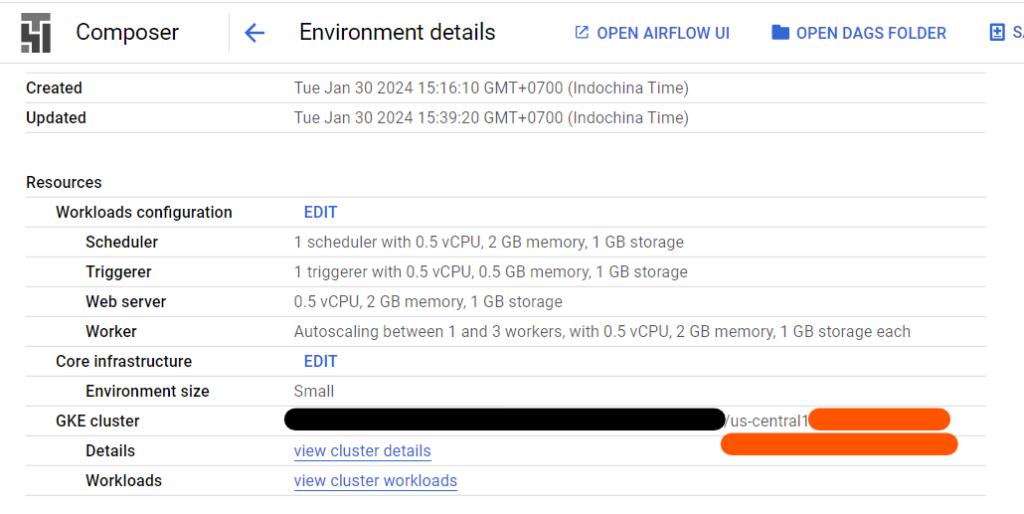This screenshot has width=1024, height=514.
Task: Click the Updated timestamp value
Action: [x=491, y=118]
